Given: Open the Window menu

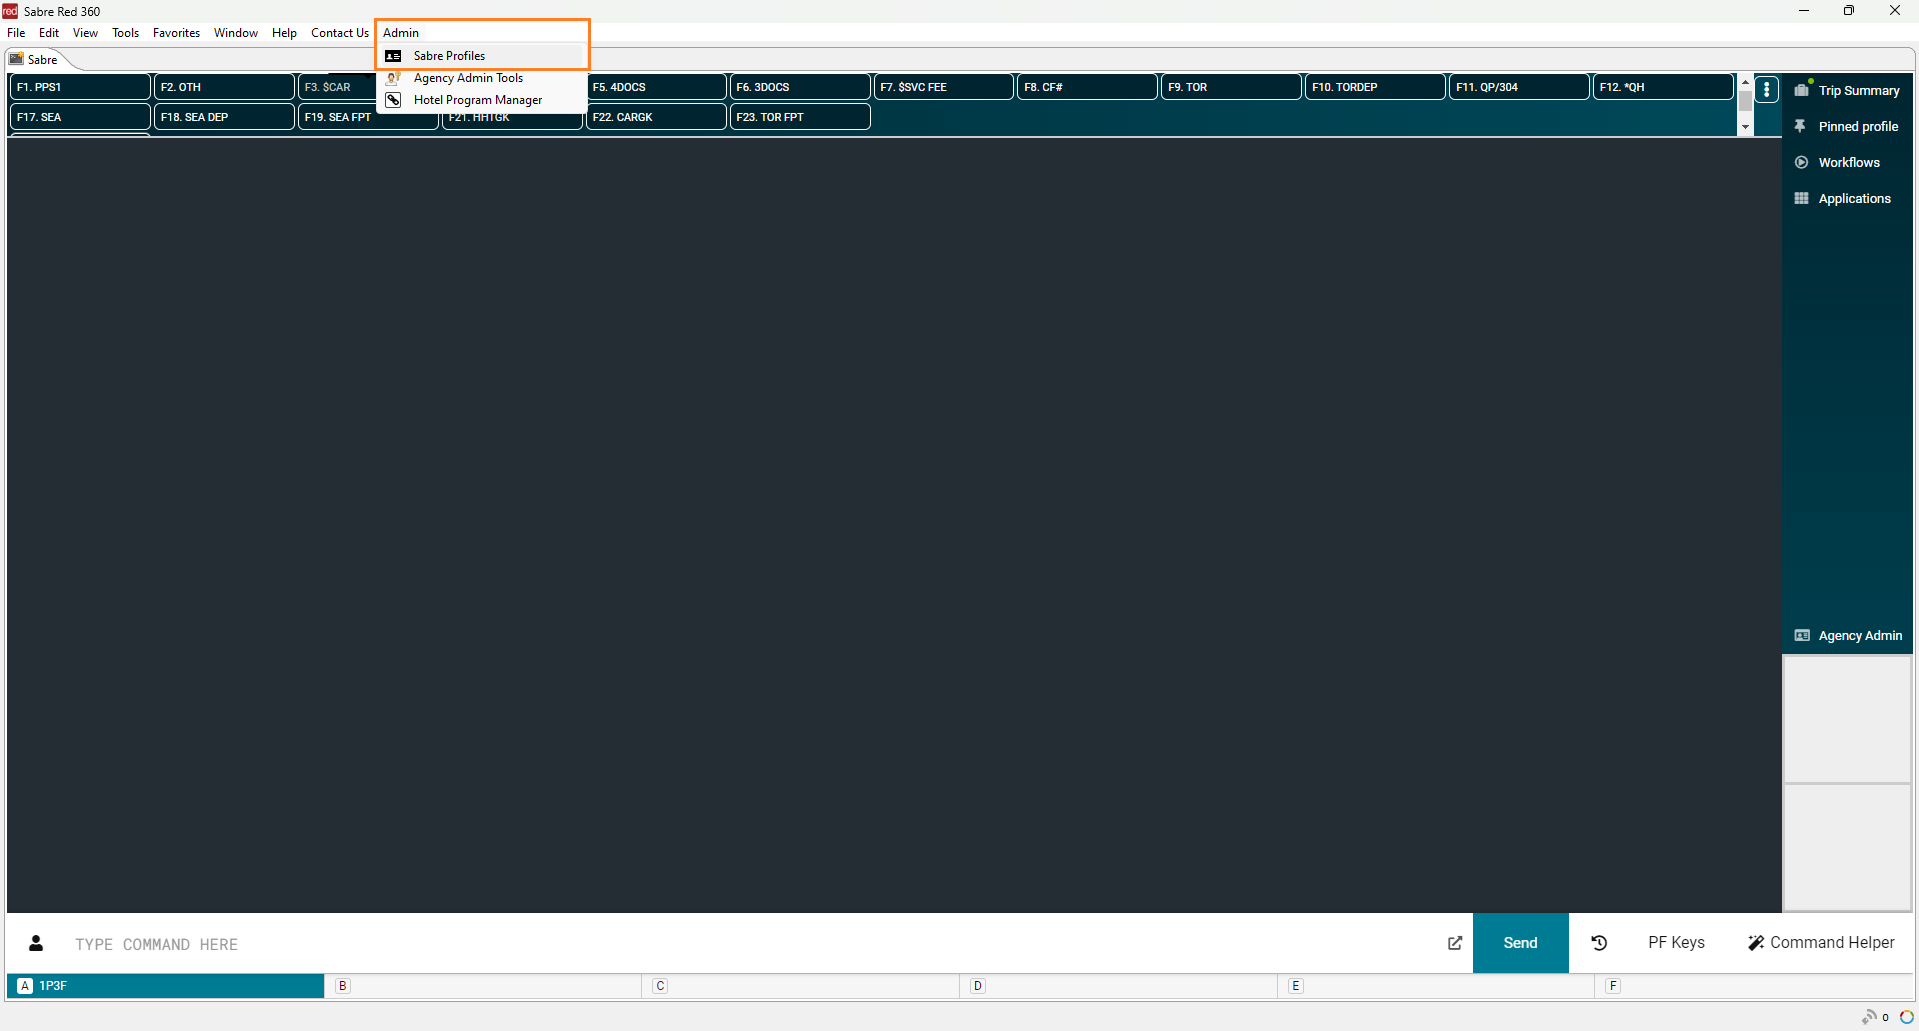Looking at the screenshot, I should coord(236,33).
